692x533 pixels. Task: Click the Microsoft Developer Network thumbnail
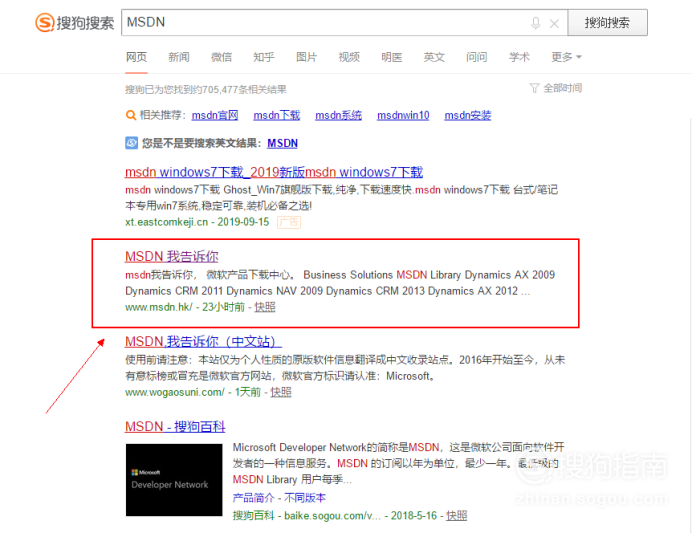click(x=174, y=480)
